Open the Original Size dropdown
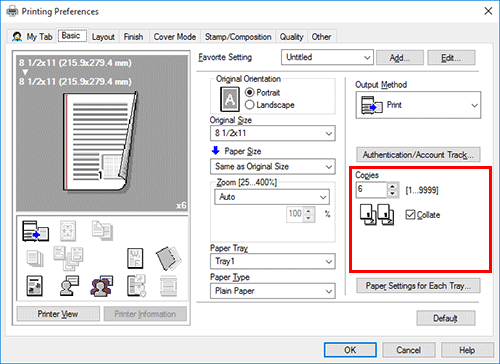The height and width of the screenshot is (364, 500). point(273,133)
